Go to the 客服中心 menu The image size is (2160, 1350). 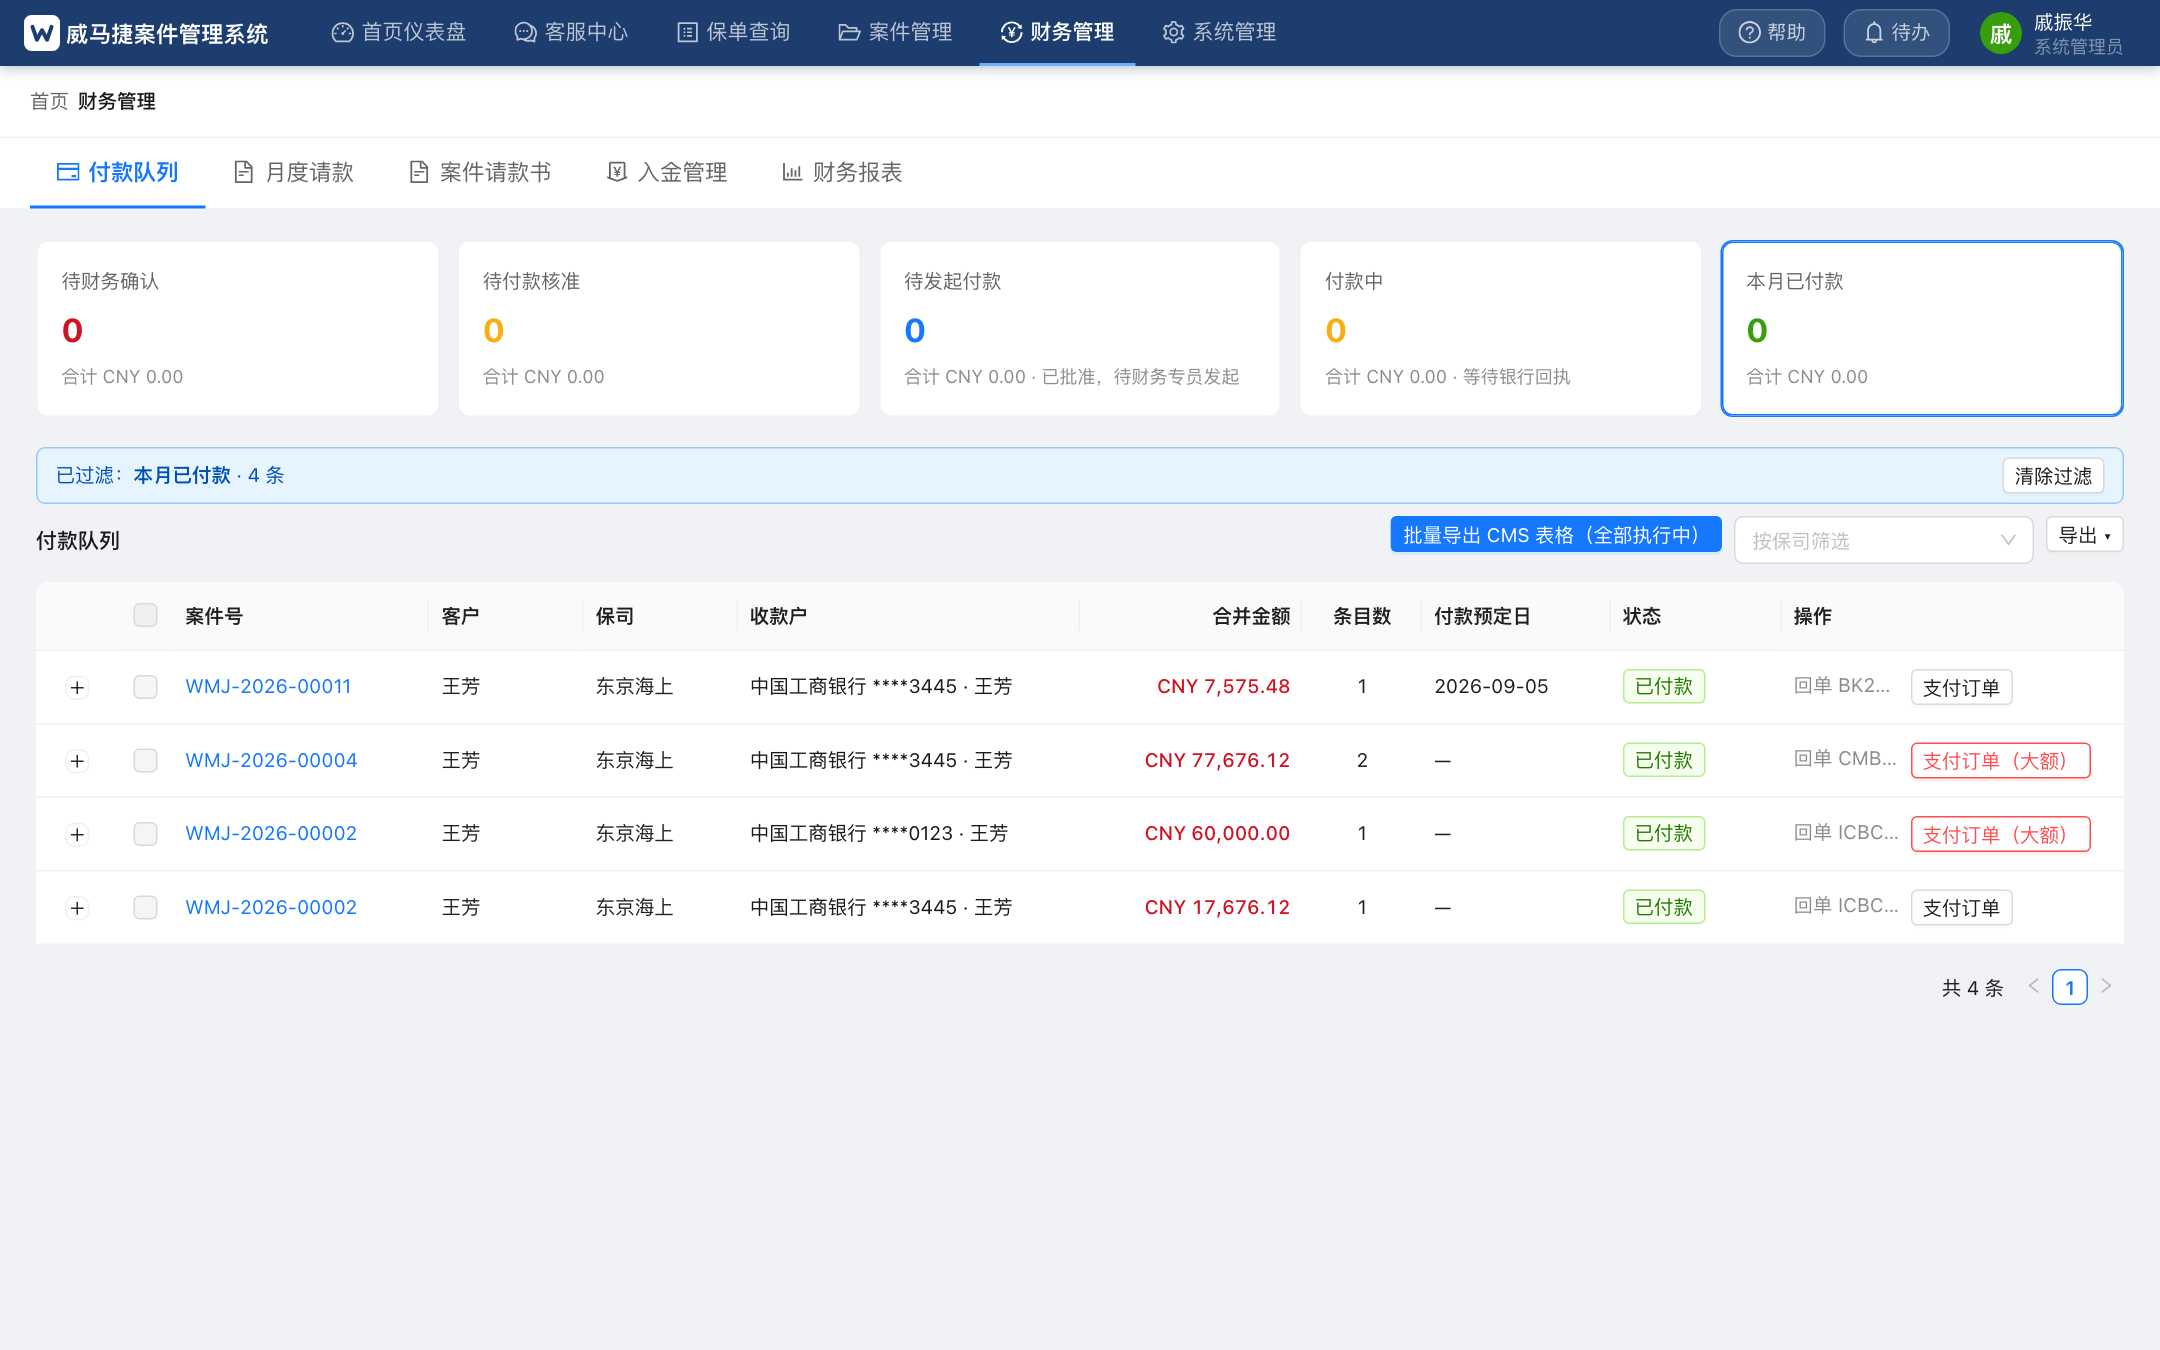(x=571, y=33)
